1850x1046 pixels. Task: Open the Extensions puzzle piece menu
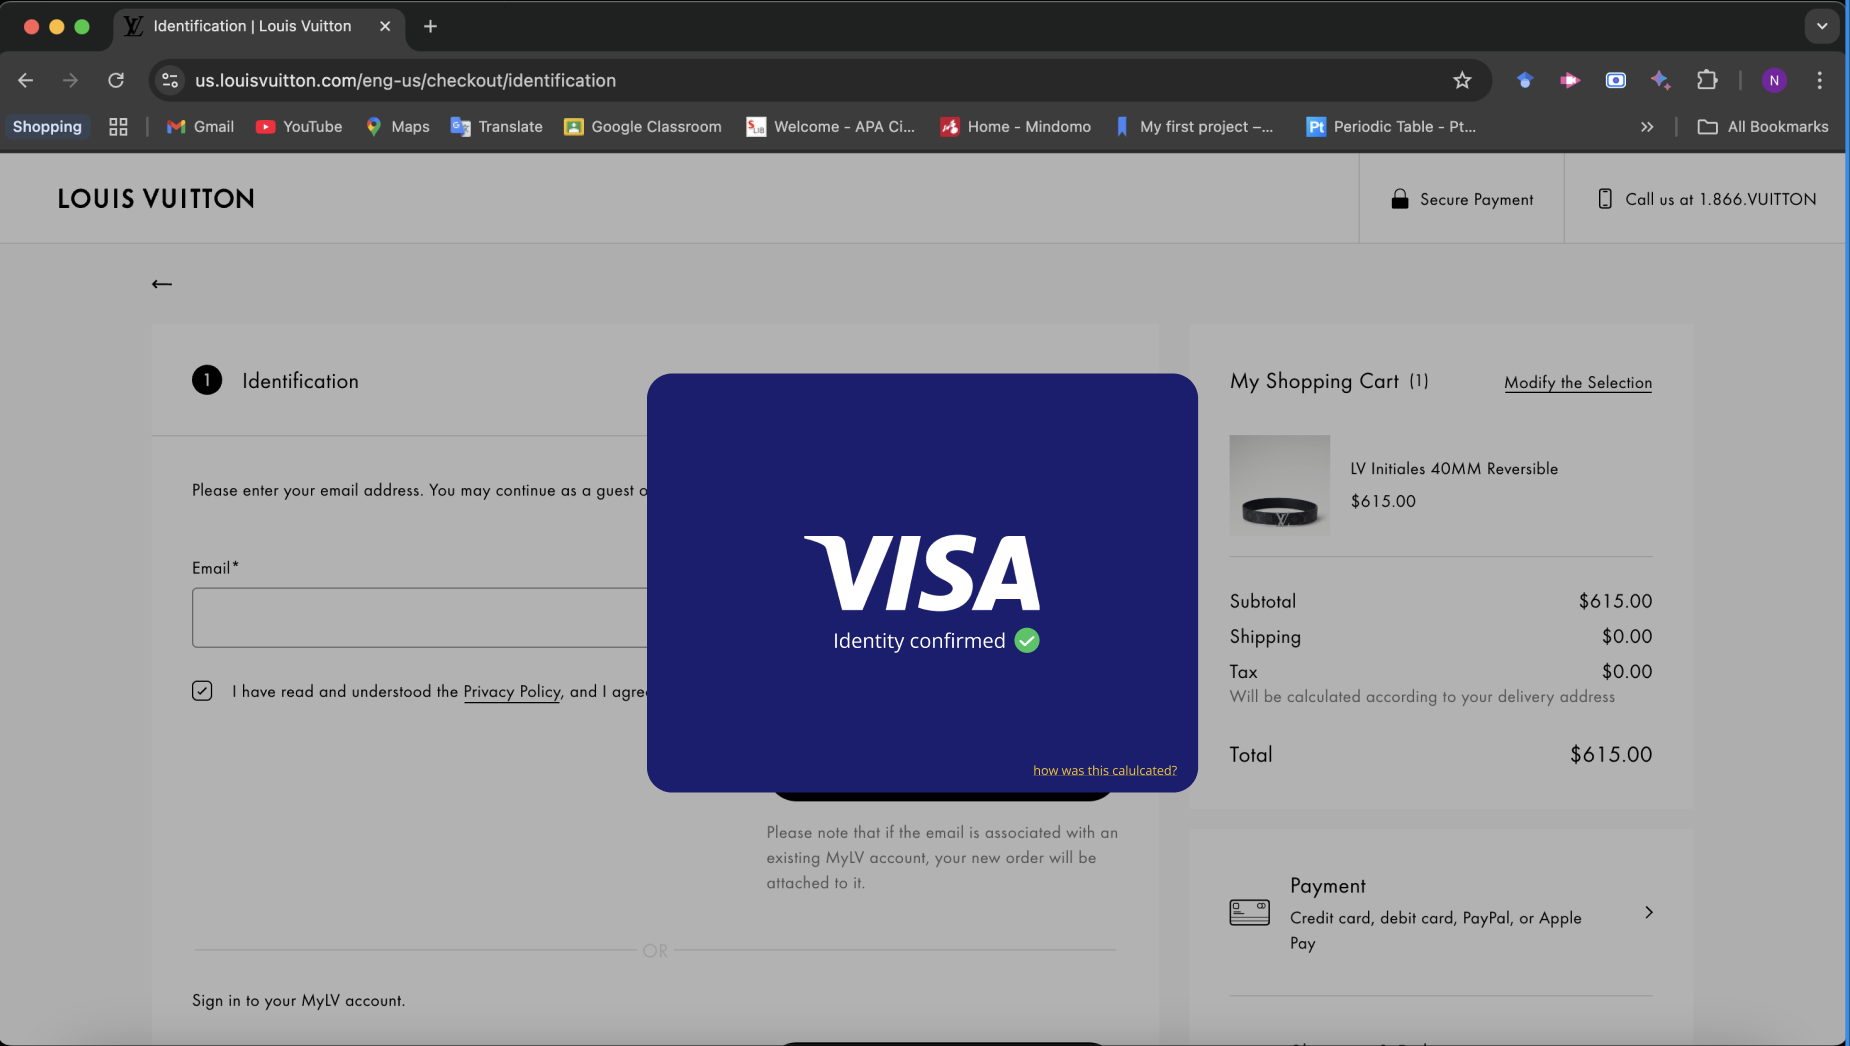[x=1707, y=80]
